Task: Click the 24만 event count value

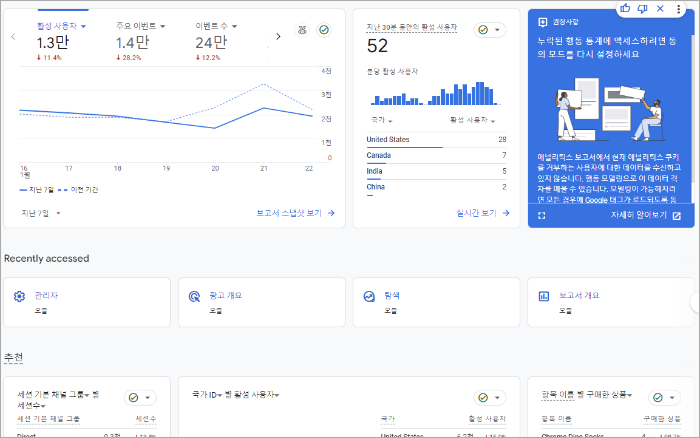Action: pos(211,43)
